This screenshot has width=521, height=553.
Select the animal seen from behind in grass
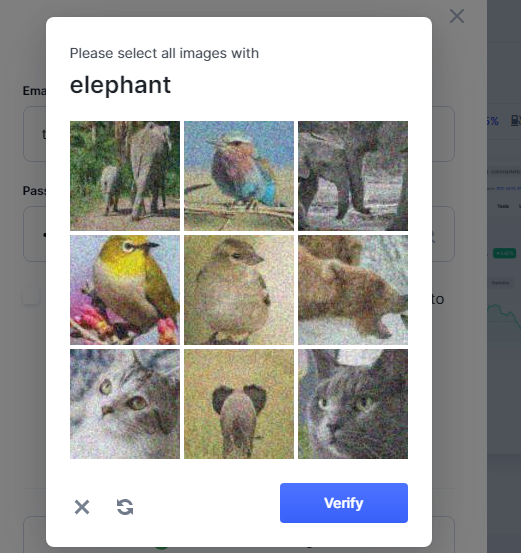pyautogui.click(x=239, y=404)
